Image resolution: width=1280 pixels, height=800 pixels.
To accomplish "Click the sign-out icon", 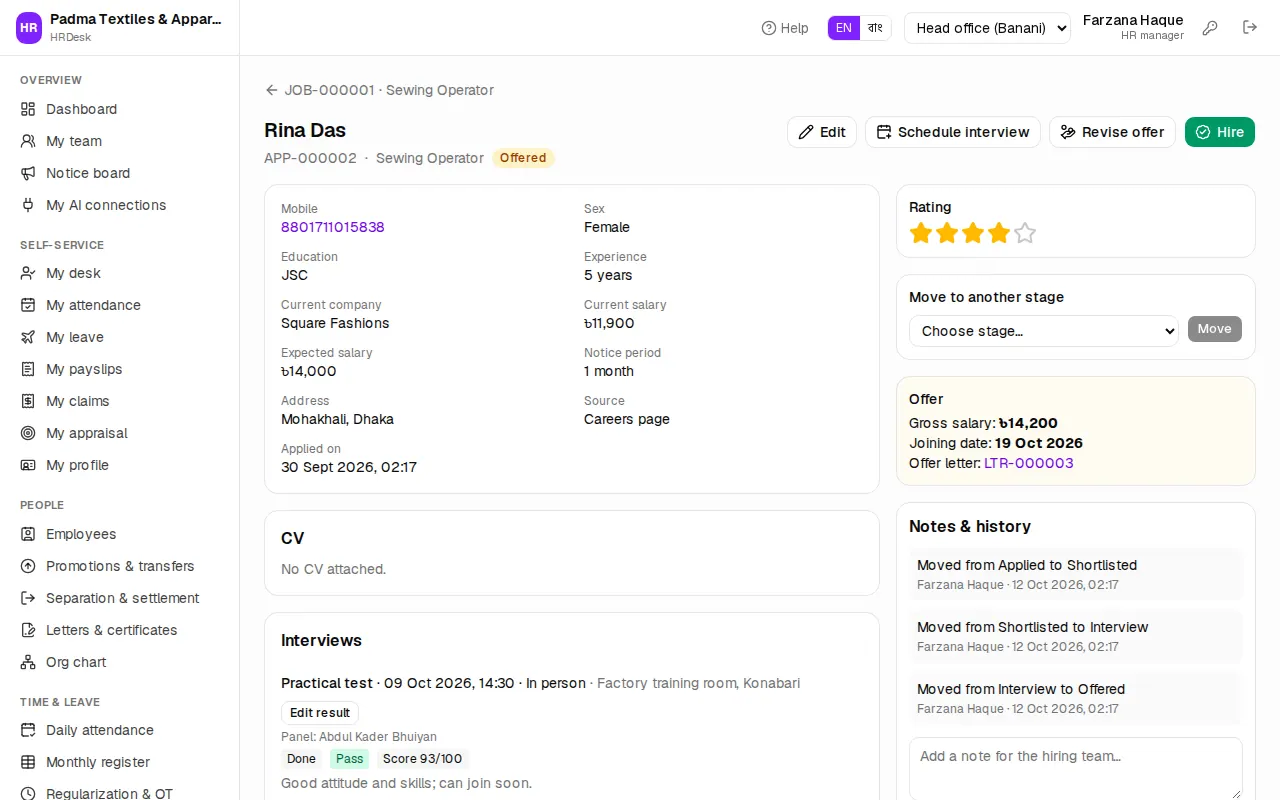I will [1250, 28].
